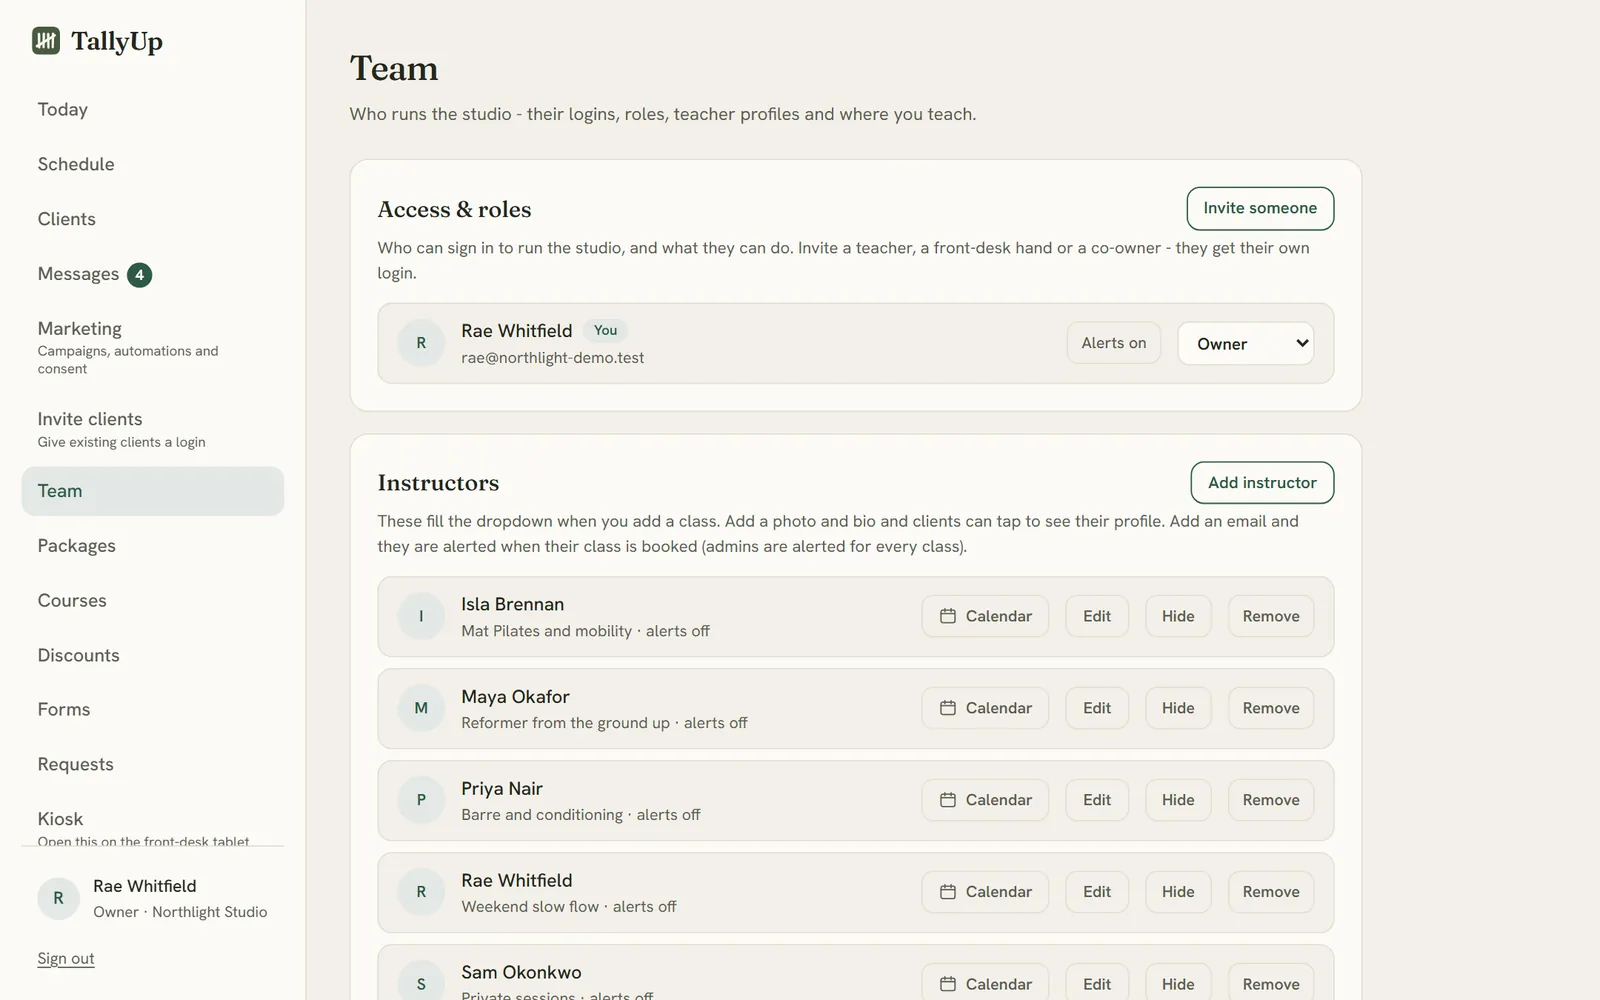
Task: Click Priya Nair's avatar circle
Action: (421, 800)
